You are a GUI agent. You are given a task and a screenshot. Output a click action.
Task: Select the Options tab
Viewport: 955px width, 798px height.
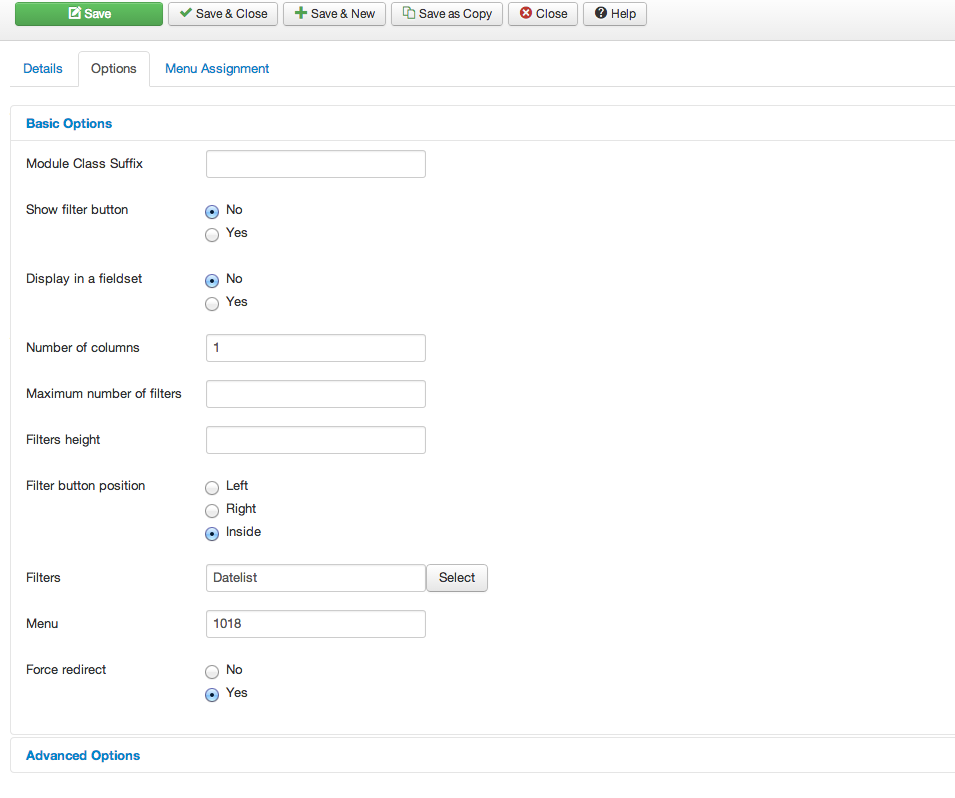point(113,69)
